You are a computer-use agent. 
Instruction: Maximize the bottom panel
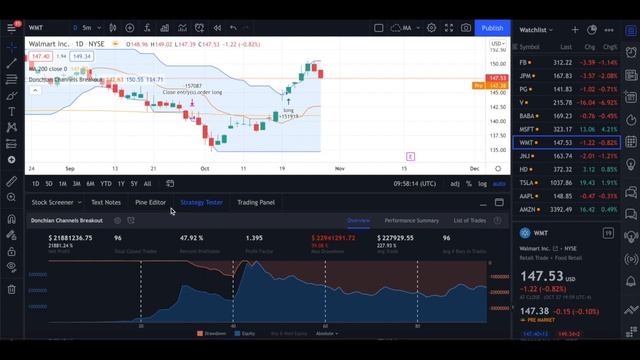pos(499,202)
